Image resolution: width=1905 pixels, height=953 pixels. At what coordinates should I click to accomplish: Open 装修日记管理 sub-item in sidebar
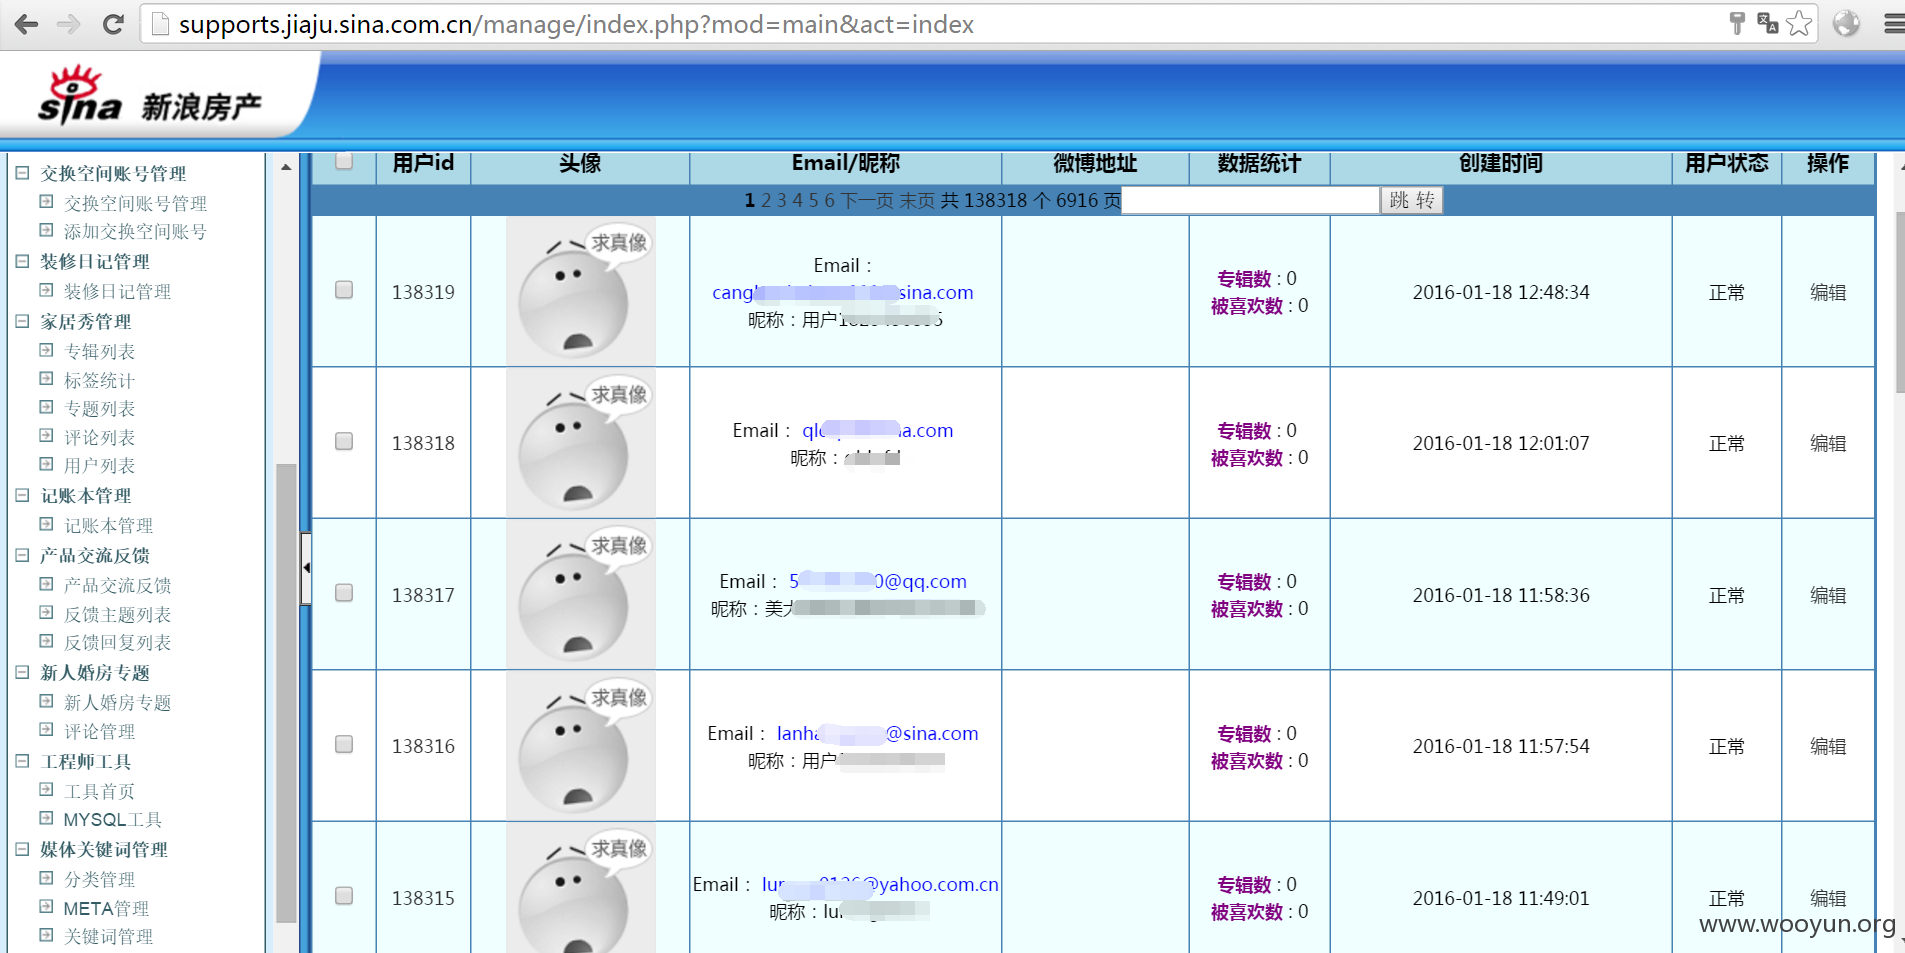(117, 291)
